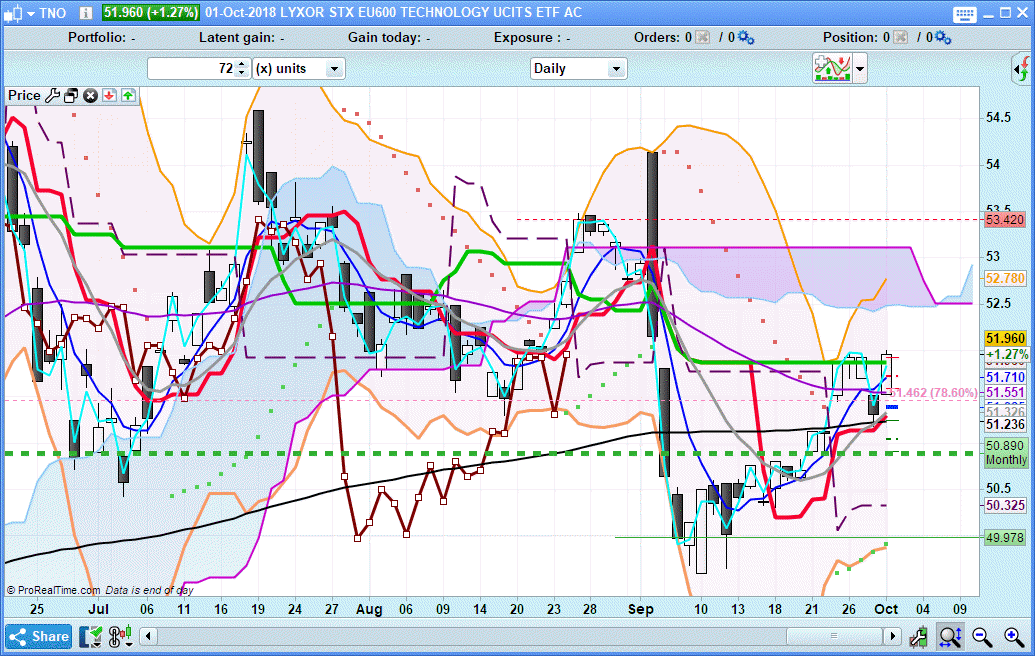1035x656 pixels.
Task: Toggle the auto-zoom magnifier with arrows icon
Action: click(x=950, y=637)
